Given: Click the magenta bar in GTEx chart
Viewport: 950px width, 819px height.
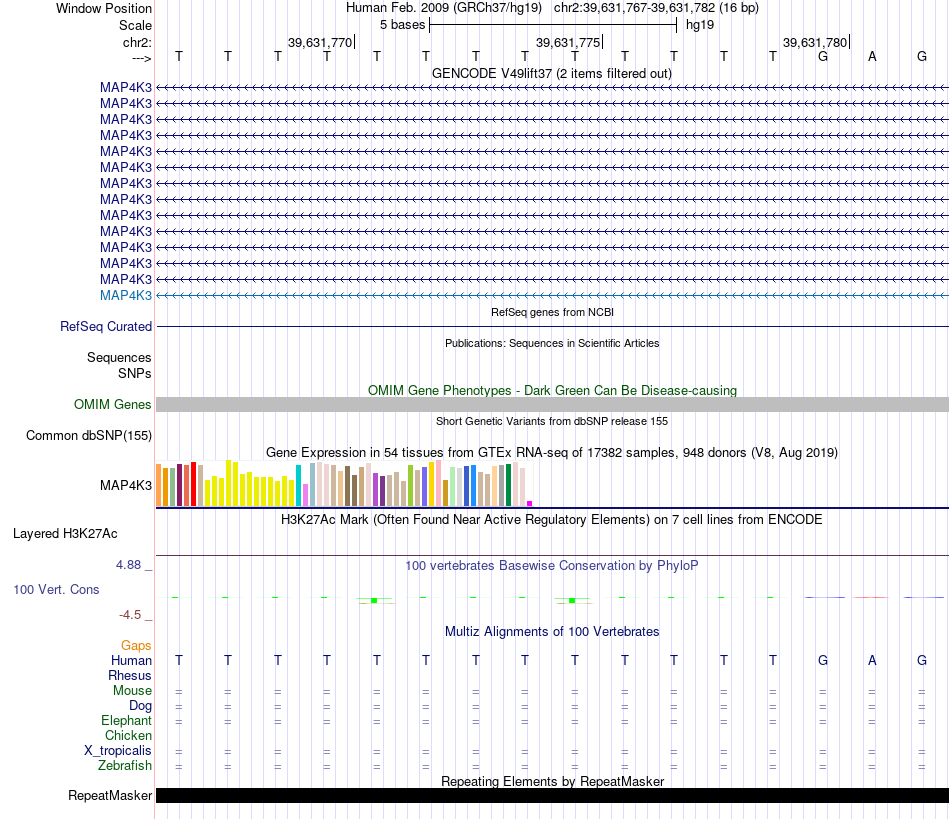Looking at the screenshot, I should (x=530, y=503).
